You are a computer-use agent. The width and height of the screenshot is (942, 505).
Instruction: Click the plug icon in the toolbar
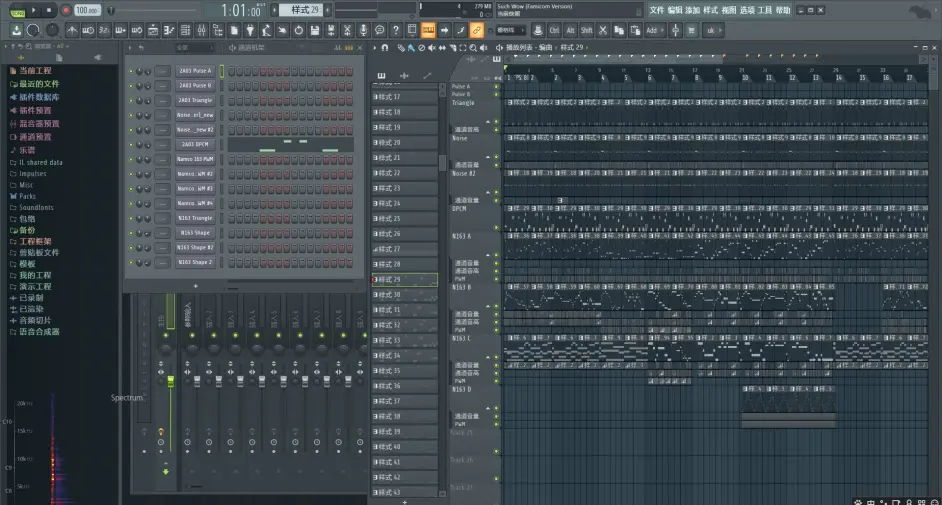(x=250, y=30)
